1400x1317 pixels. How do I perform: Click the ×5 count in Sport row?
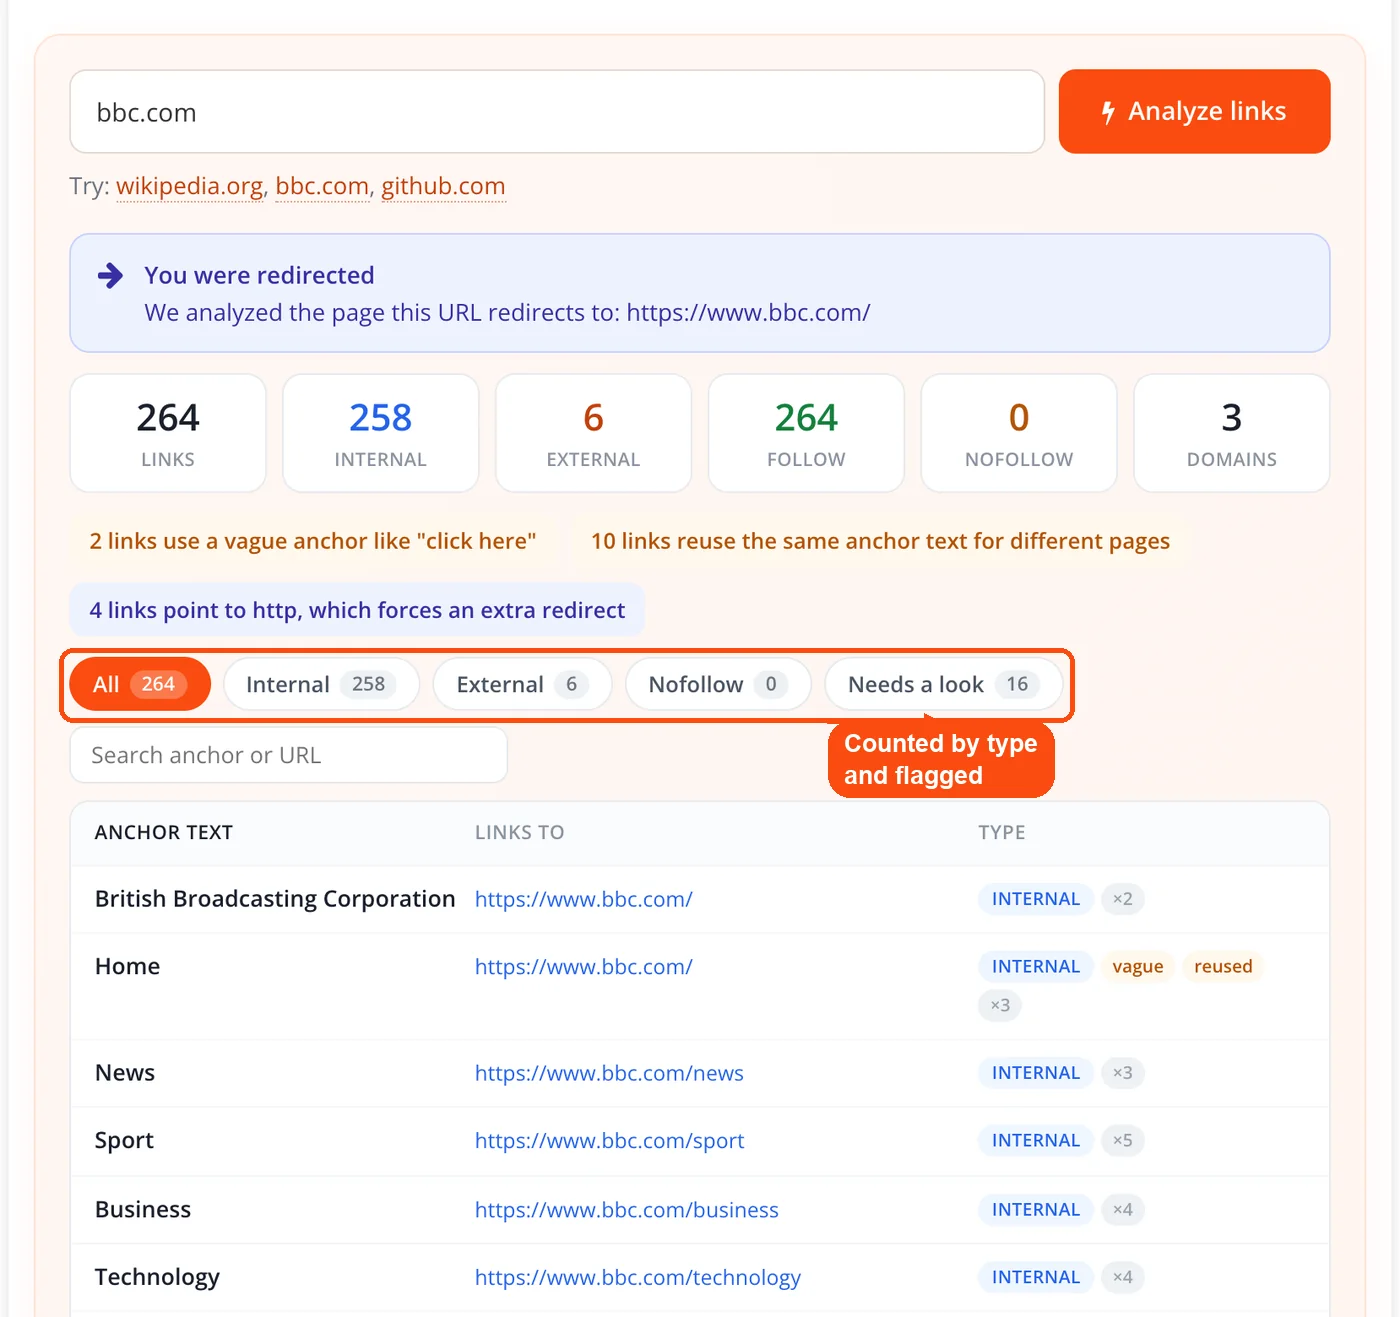1123,1140
